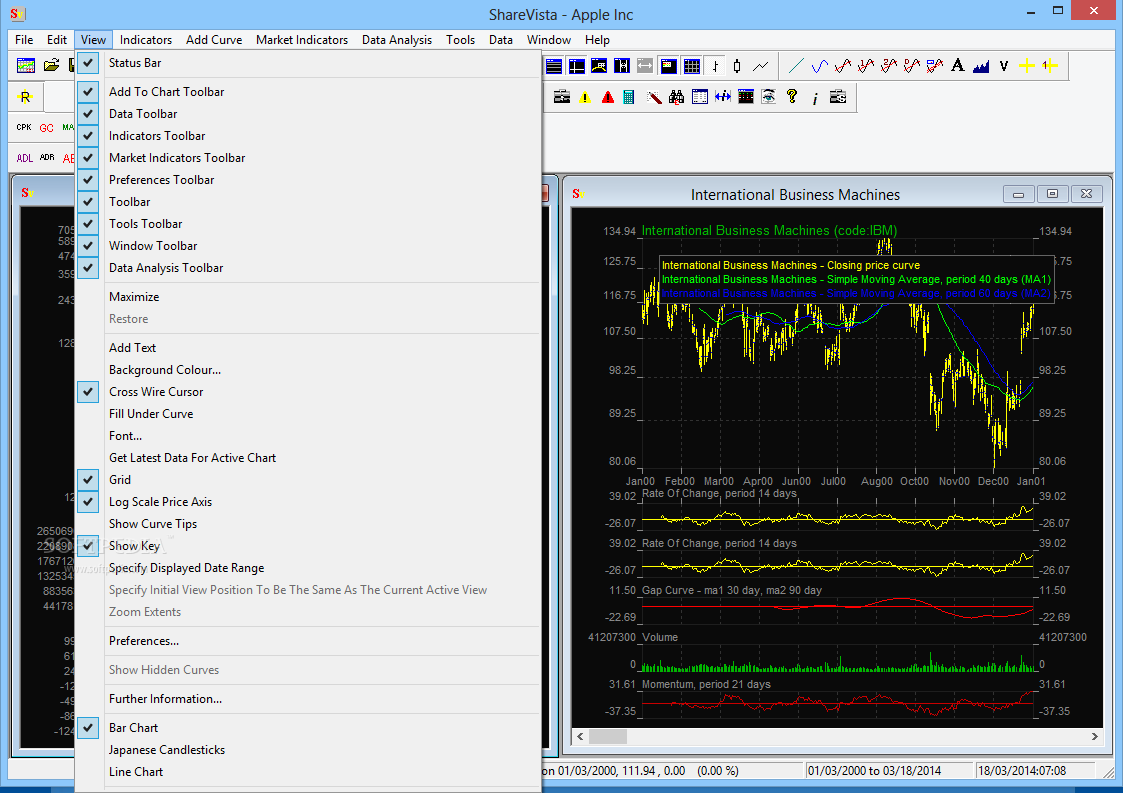Click the horizontal lines window icon
Screen dimensions: 1123x793
click(x=554, y=66)
